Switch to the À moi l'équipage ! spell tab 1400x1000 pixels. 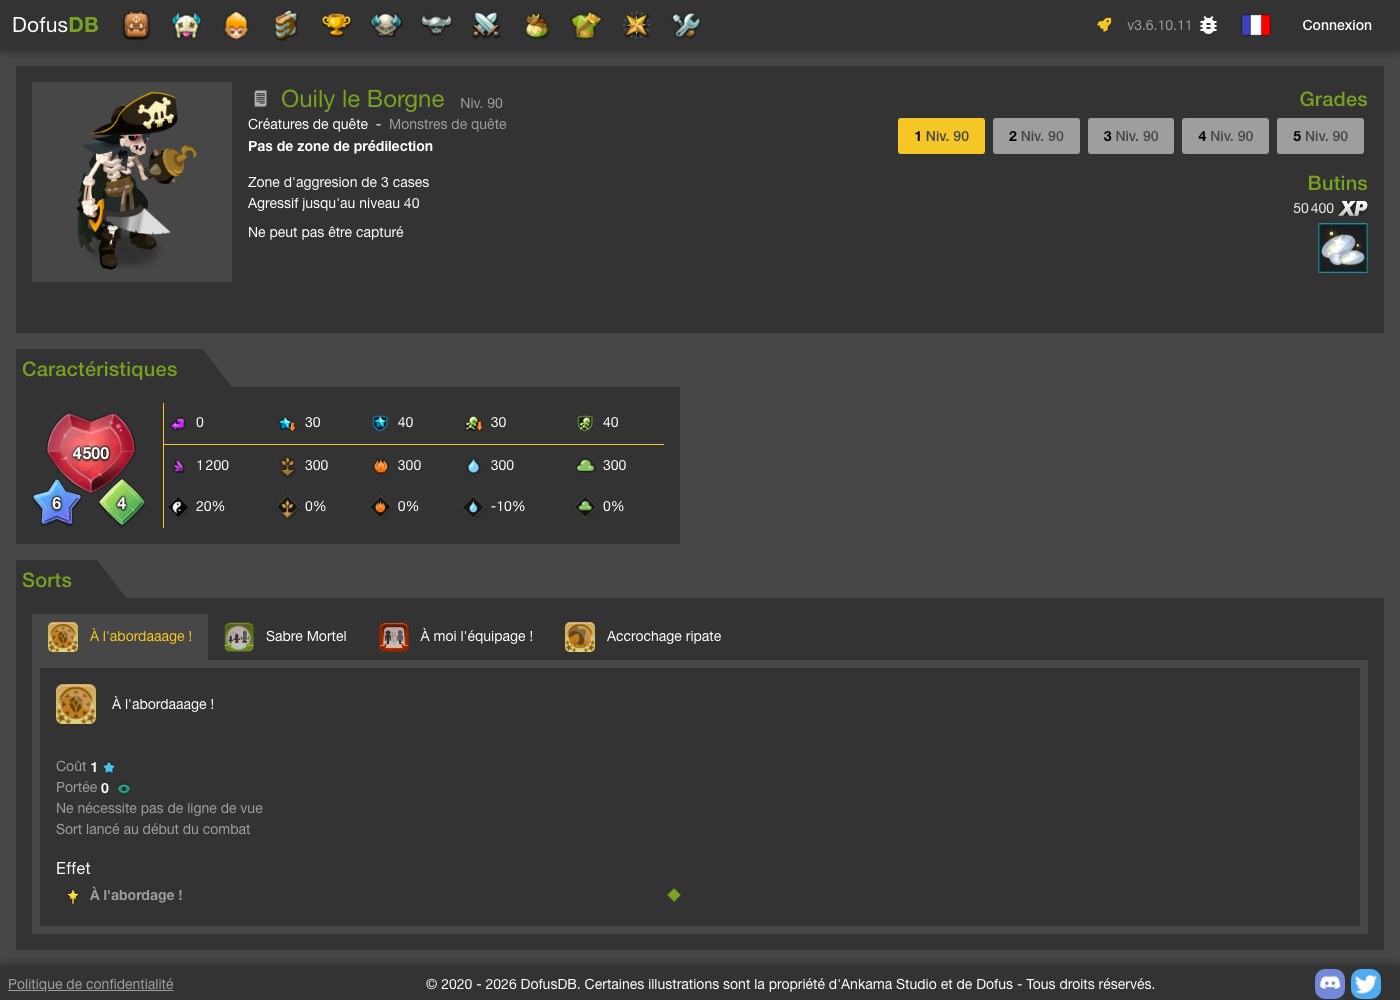(456, 637)
